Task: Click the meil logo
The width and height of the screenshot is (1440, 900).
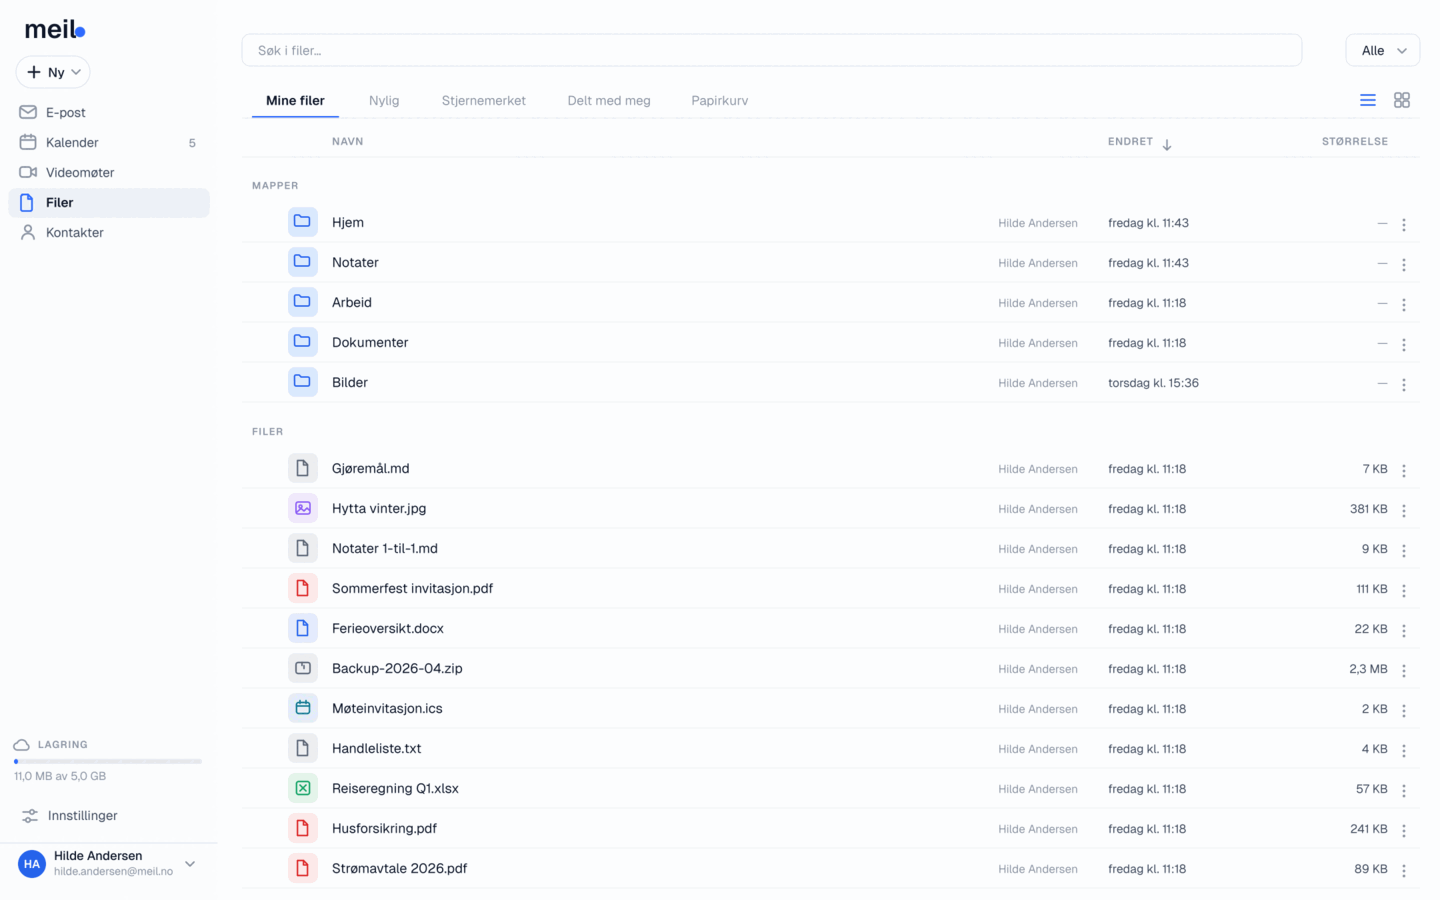Action: coord(55,30)
